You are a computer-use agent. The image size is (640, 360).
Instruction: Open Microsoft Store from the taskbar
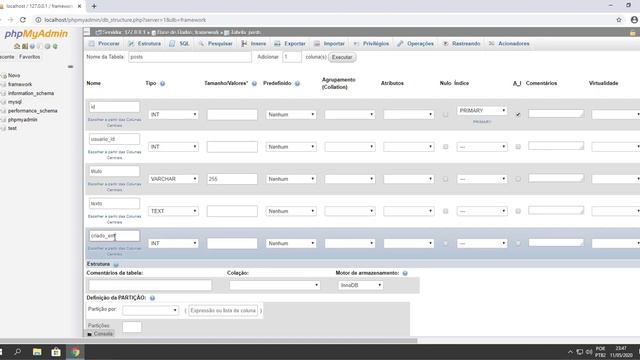(x=56, y=352)
